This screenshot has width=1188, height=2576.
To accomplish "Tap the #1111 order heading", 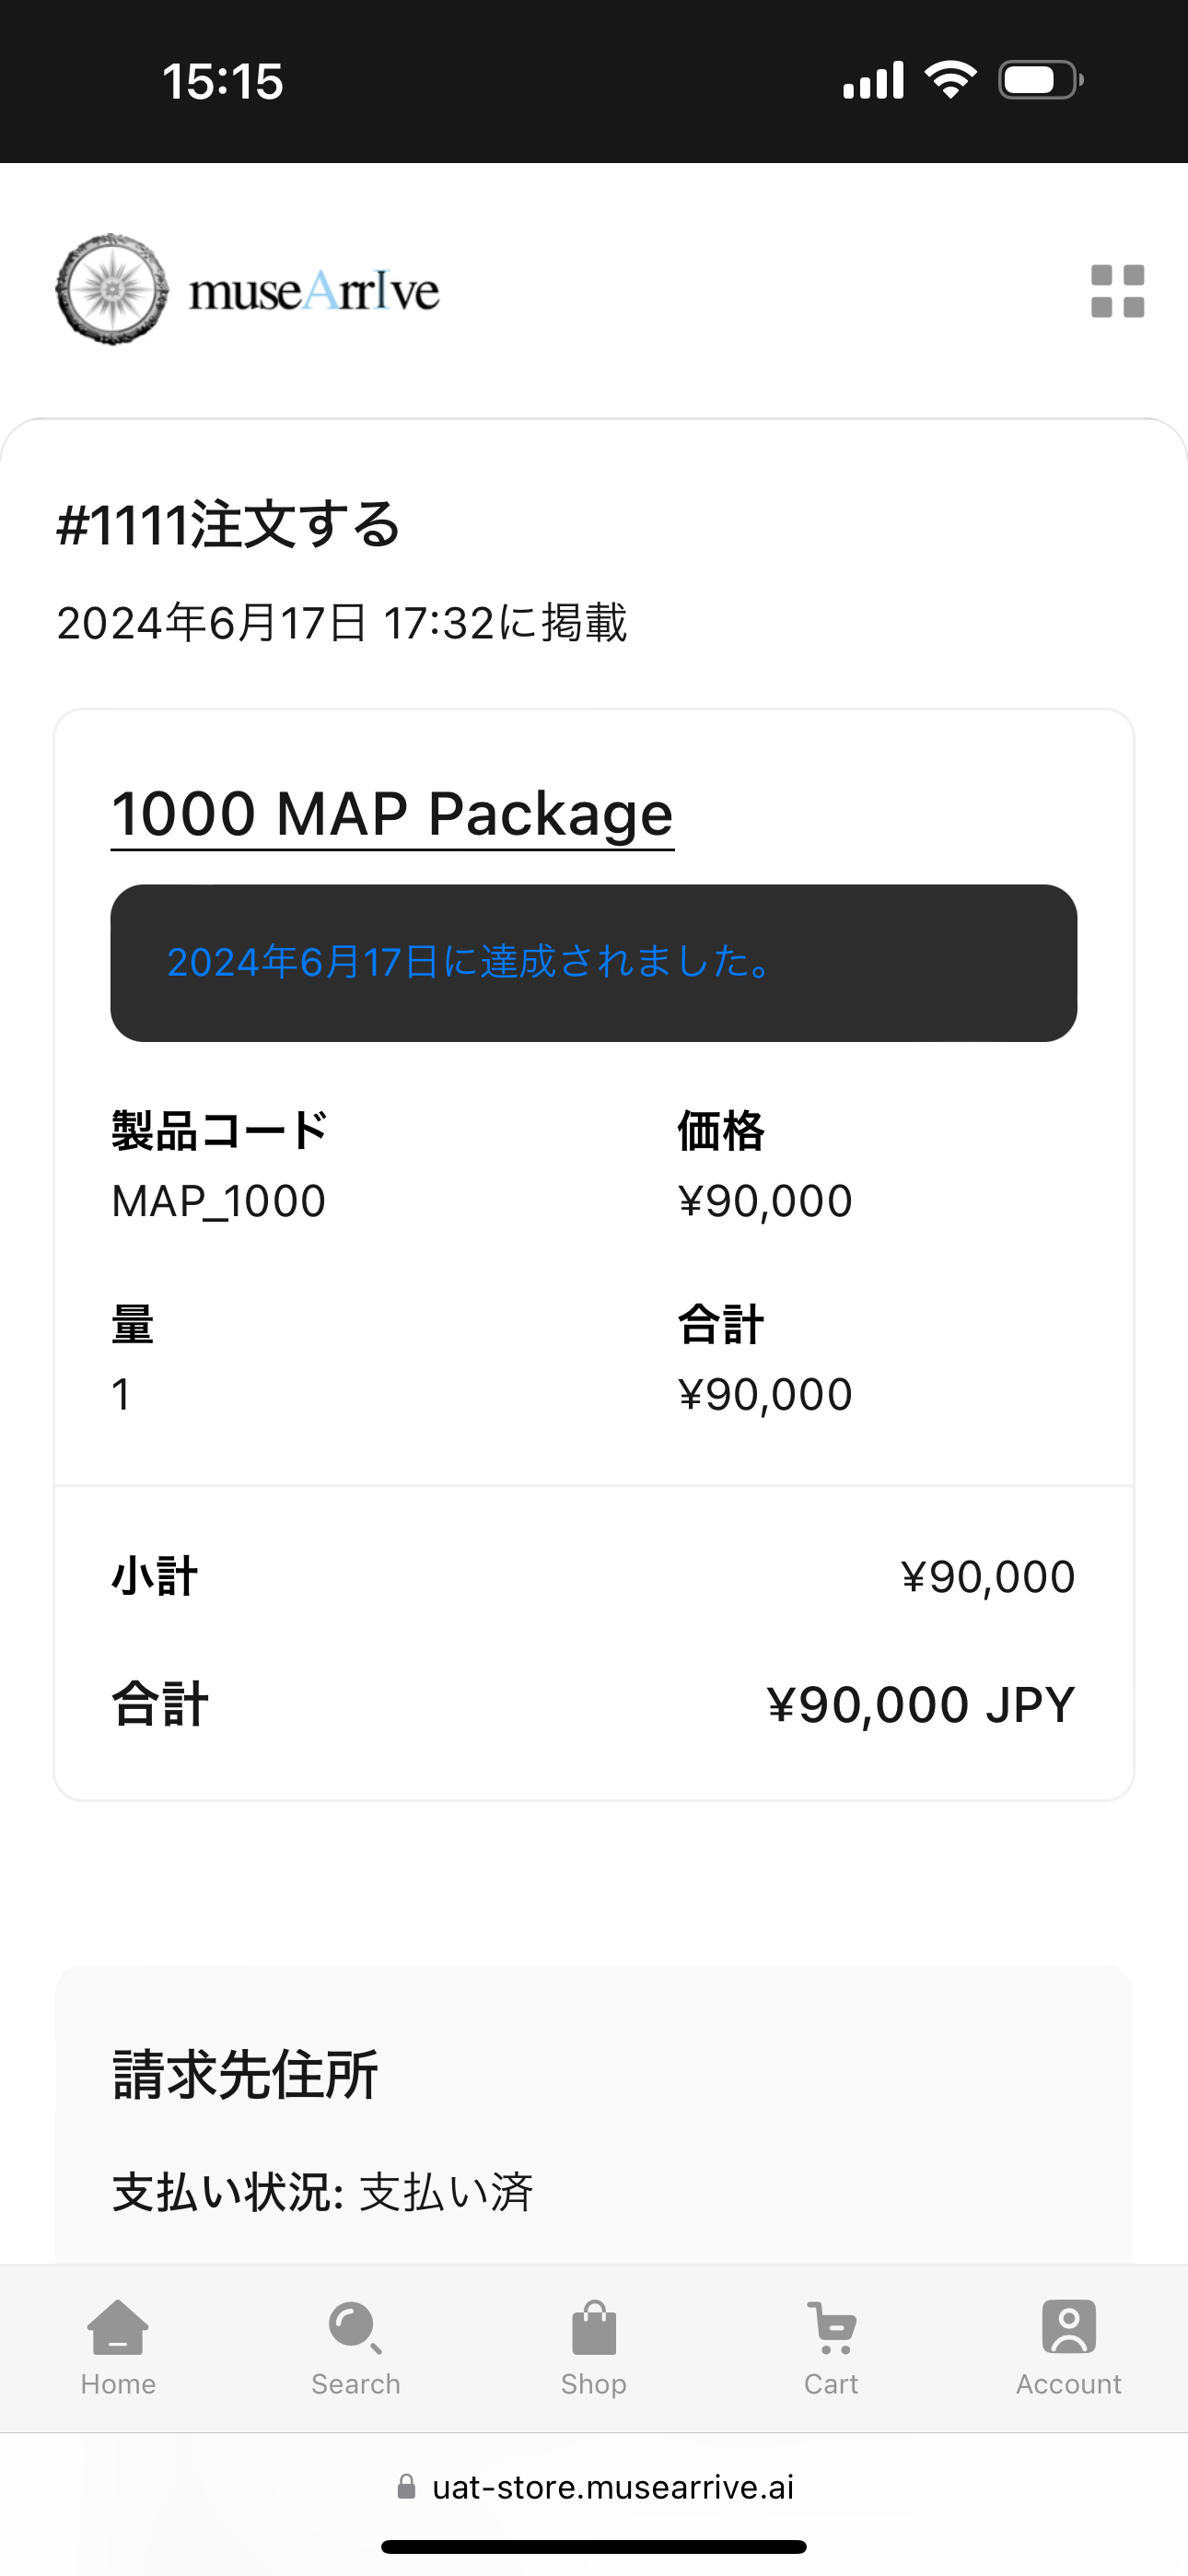I will pyautogui.click(x=229, y=524).
